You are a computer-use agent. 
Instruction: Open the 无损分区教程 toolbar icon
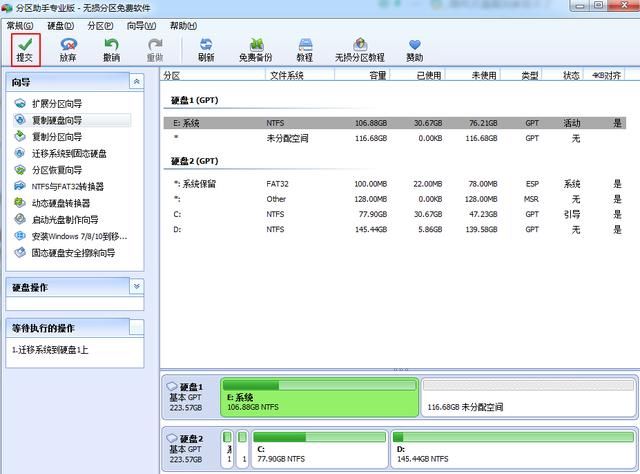pyautogui.click(x=359, y=49)
